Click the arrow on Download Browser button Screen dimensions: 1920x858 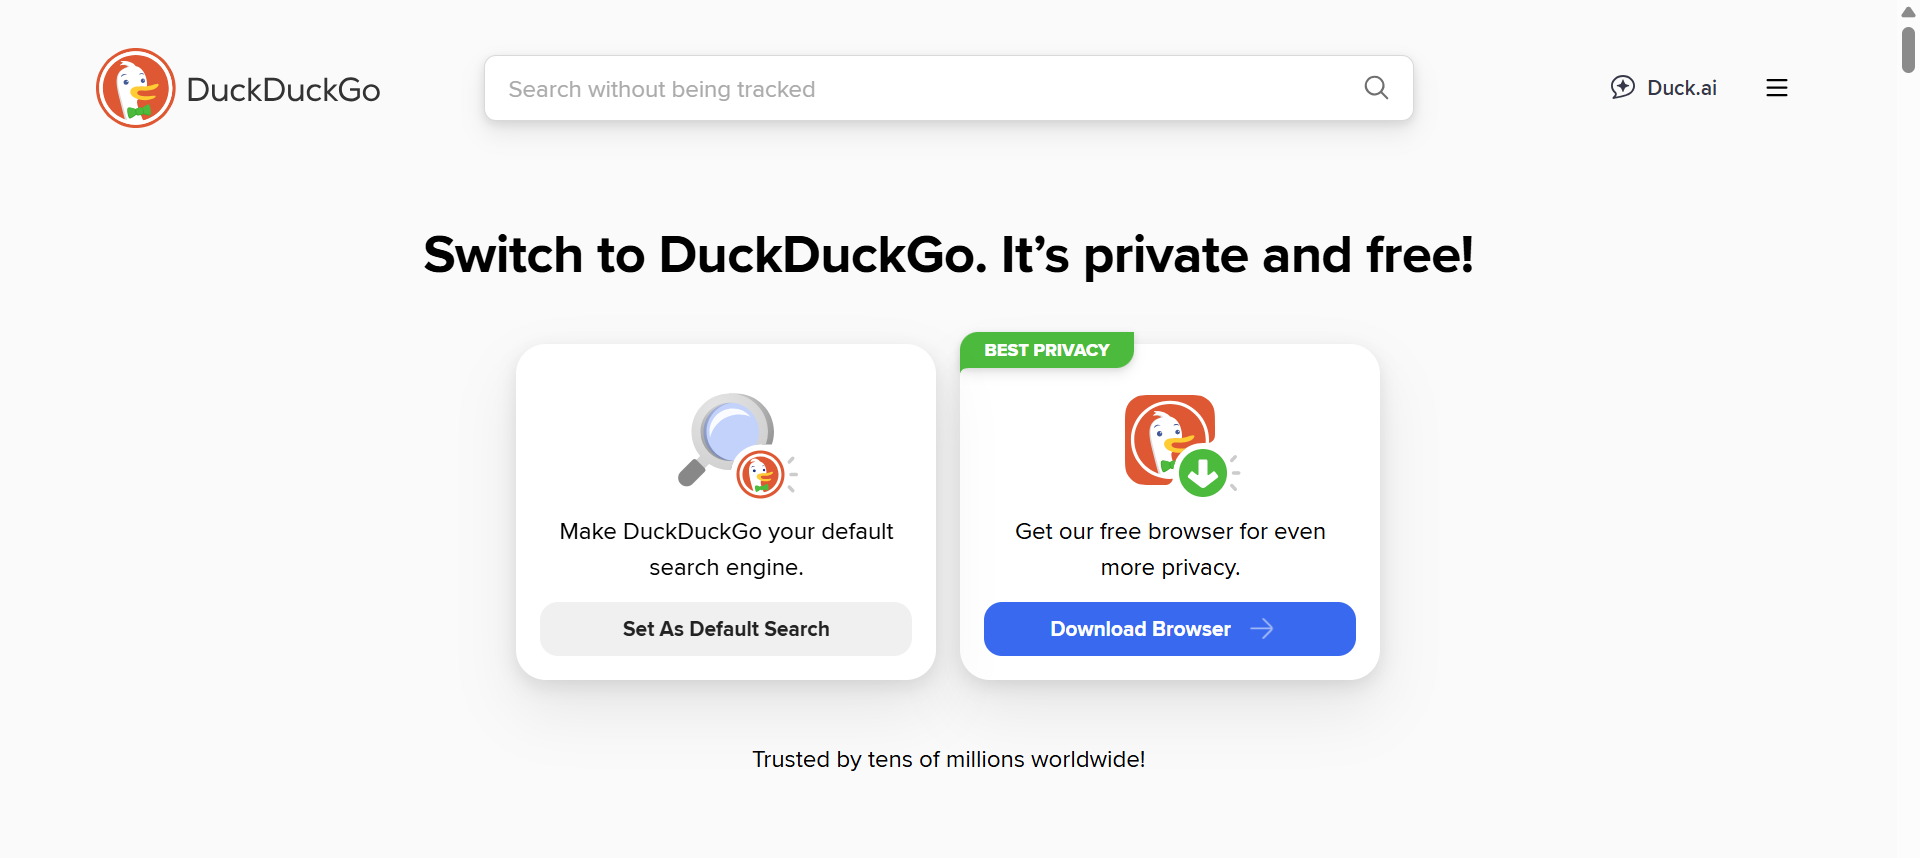tap(1262, 629)
